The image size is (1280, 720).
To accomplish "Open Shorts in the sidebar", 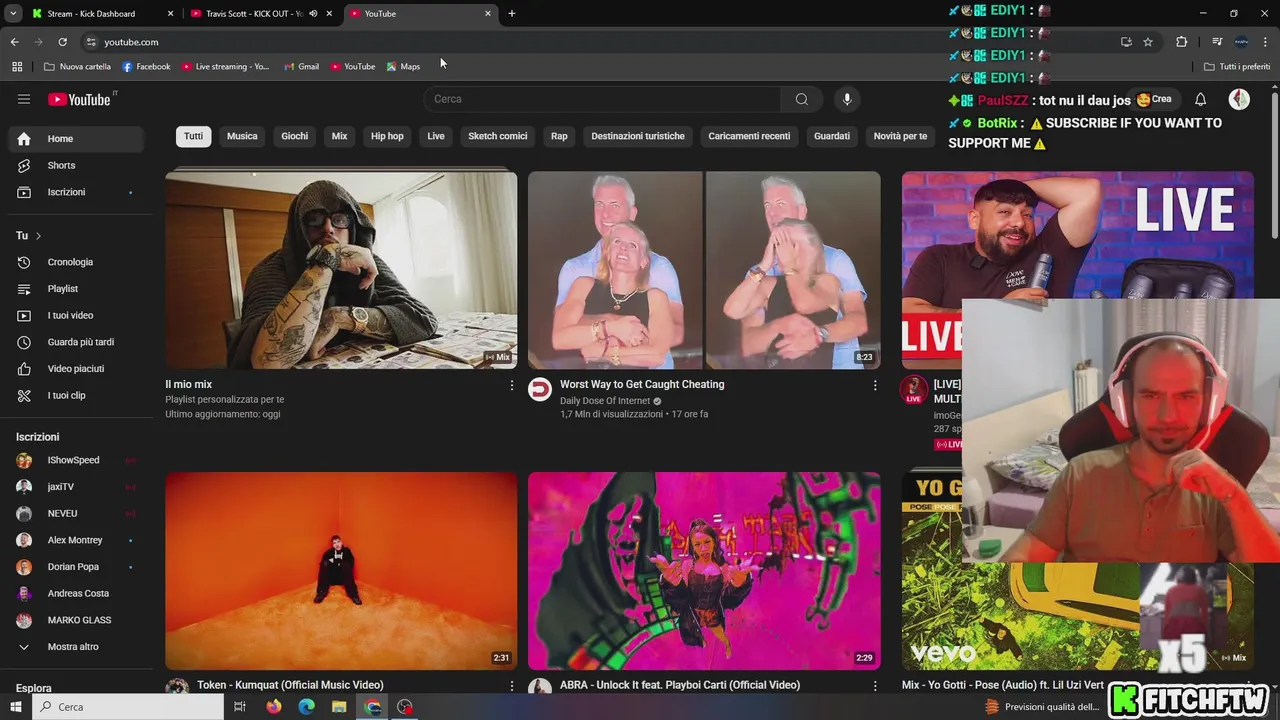I will click(x=76, y=165).
